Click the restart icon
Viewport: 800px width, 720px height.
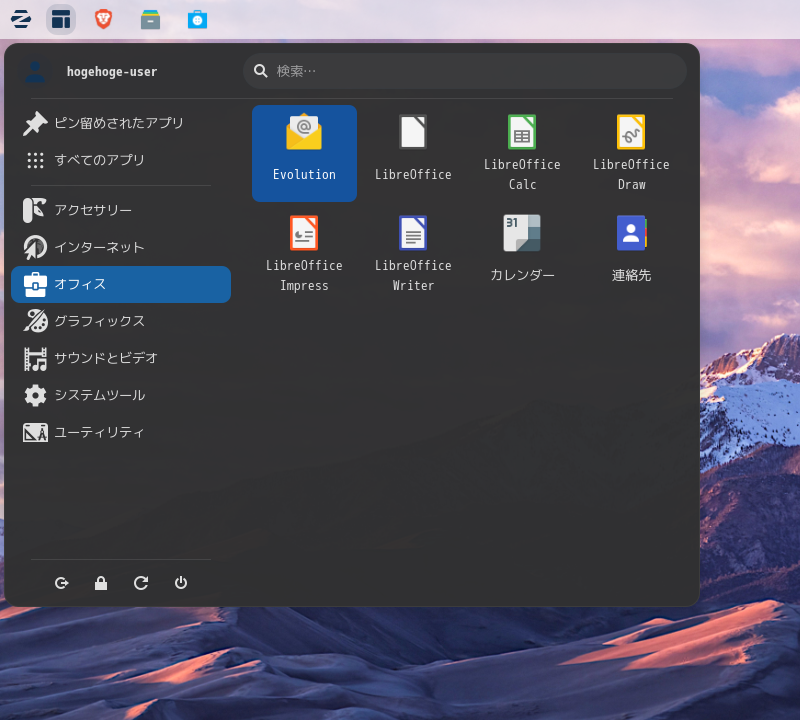141,583
